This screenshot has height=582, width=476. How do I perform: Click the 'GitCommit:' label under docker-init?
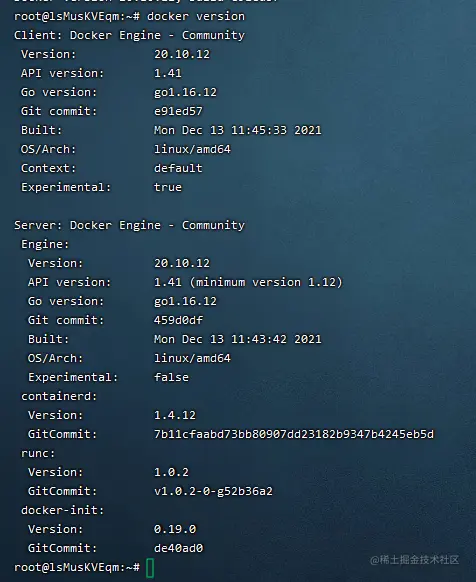pyautogui.click(x=63, y=548)
